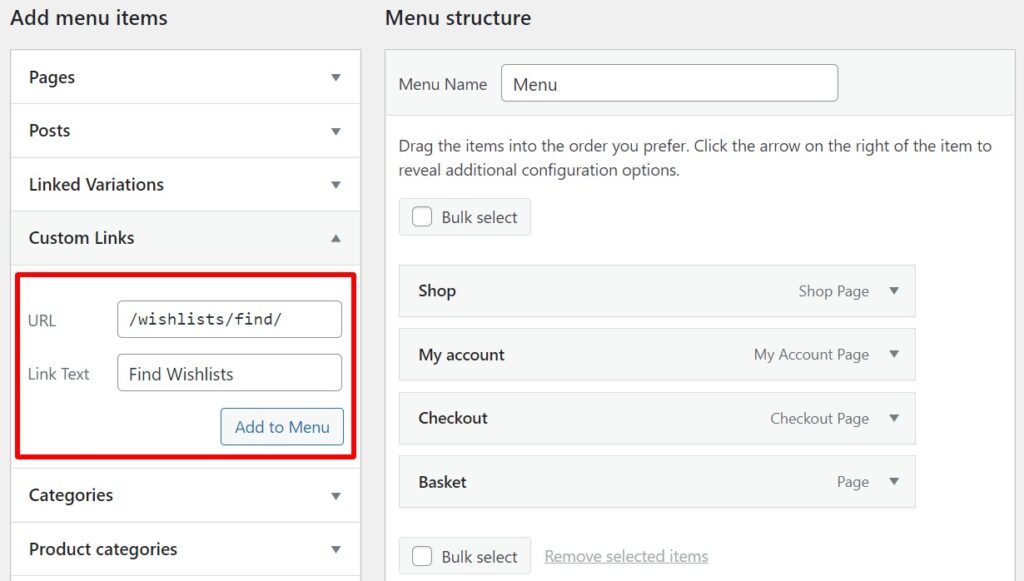This screenshot has width=1024, height=581.
Task: Open the Remove selected items link
Action: pos(626,556)
